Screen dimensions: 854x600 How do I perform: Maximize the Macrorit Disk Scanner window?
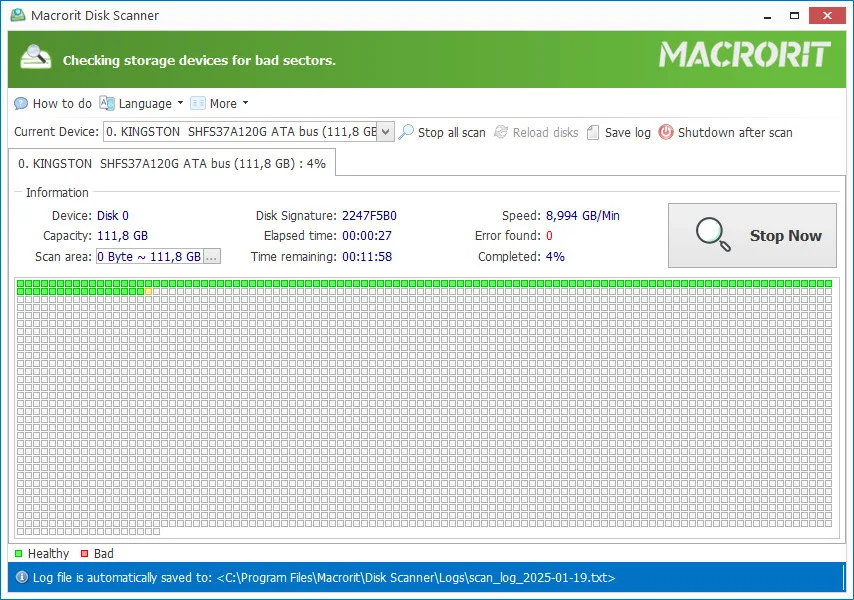point(795,16)
